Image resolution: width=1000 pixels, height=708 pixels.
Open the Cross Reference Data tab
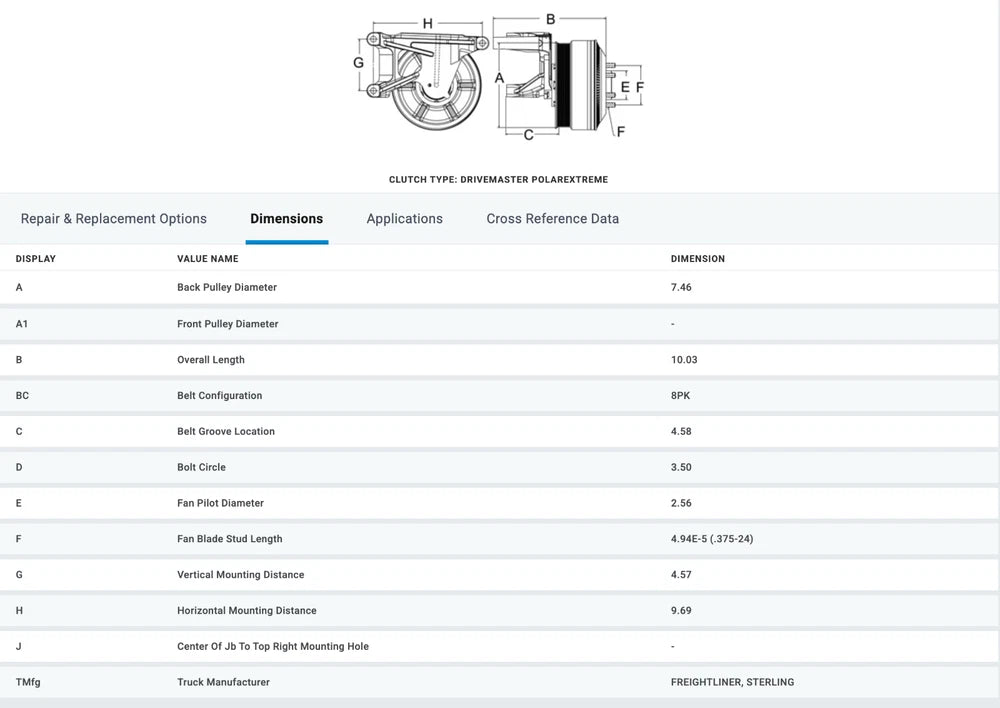552,219
